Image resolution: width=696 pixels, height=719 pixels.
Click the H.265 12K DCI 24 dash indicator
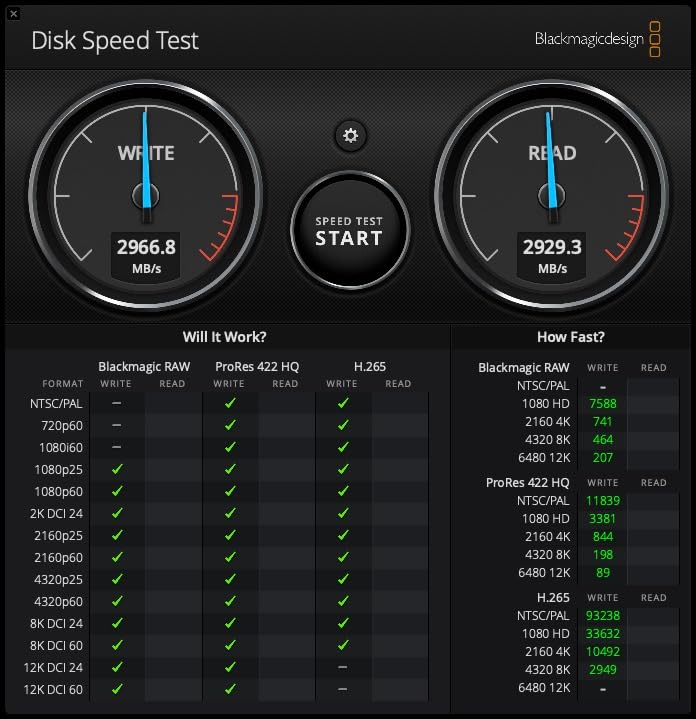[x=343, y=667]
